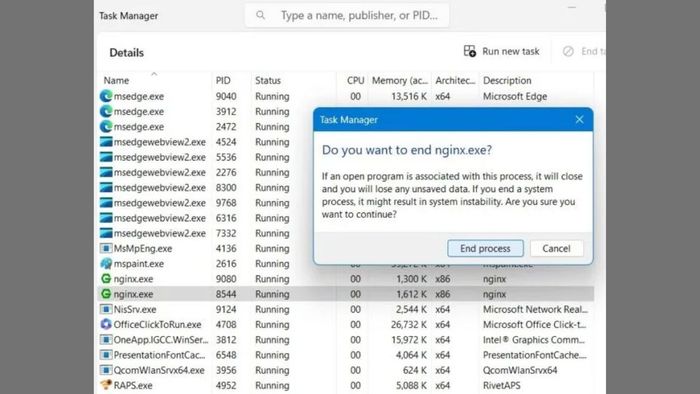Viewport: 700px width, 394px height.
Task: Click the nginx icon for PID 9080
Action: 106,278
